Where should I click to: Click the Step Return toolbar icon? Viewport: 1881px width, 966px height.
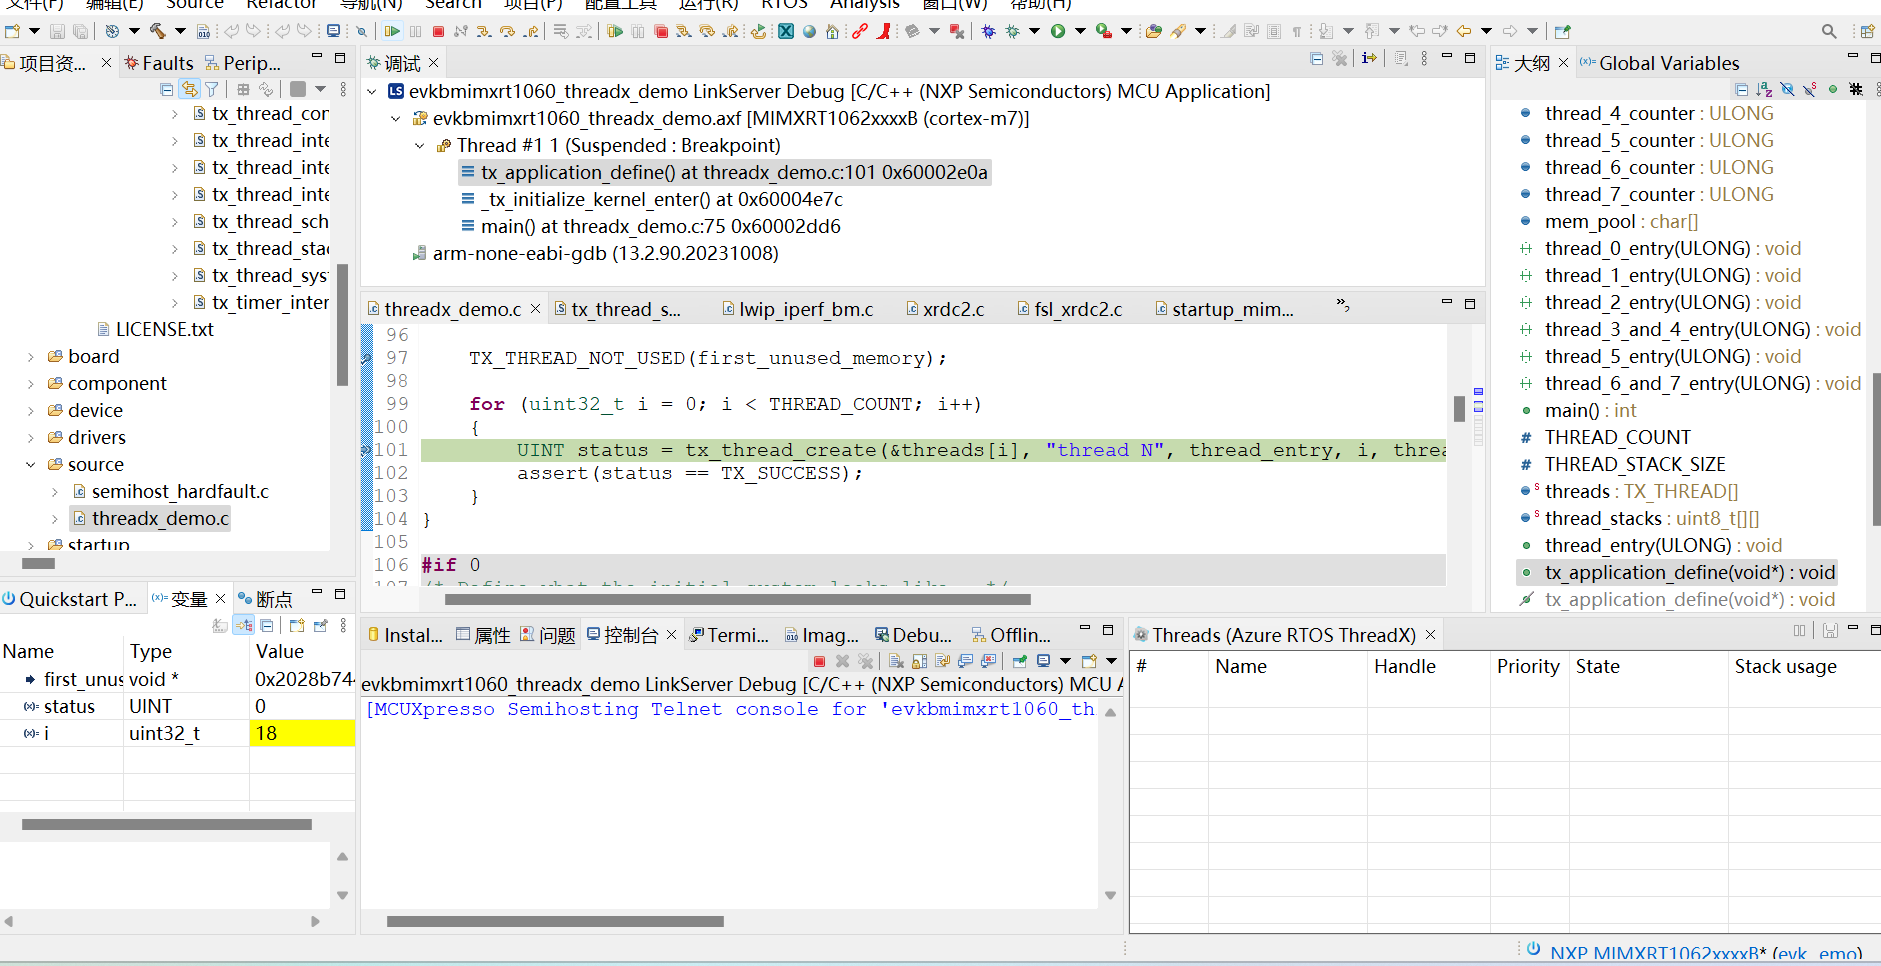[532, 32]
